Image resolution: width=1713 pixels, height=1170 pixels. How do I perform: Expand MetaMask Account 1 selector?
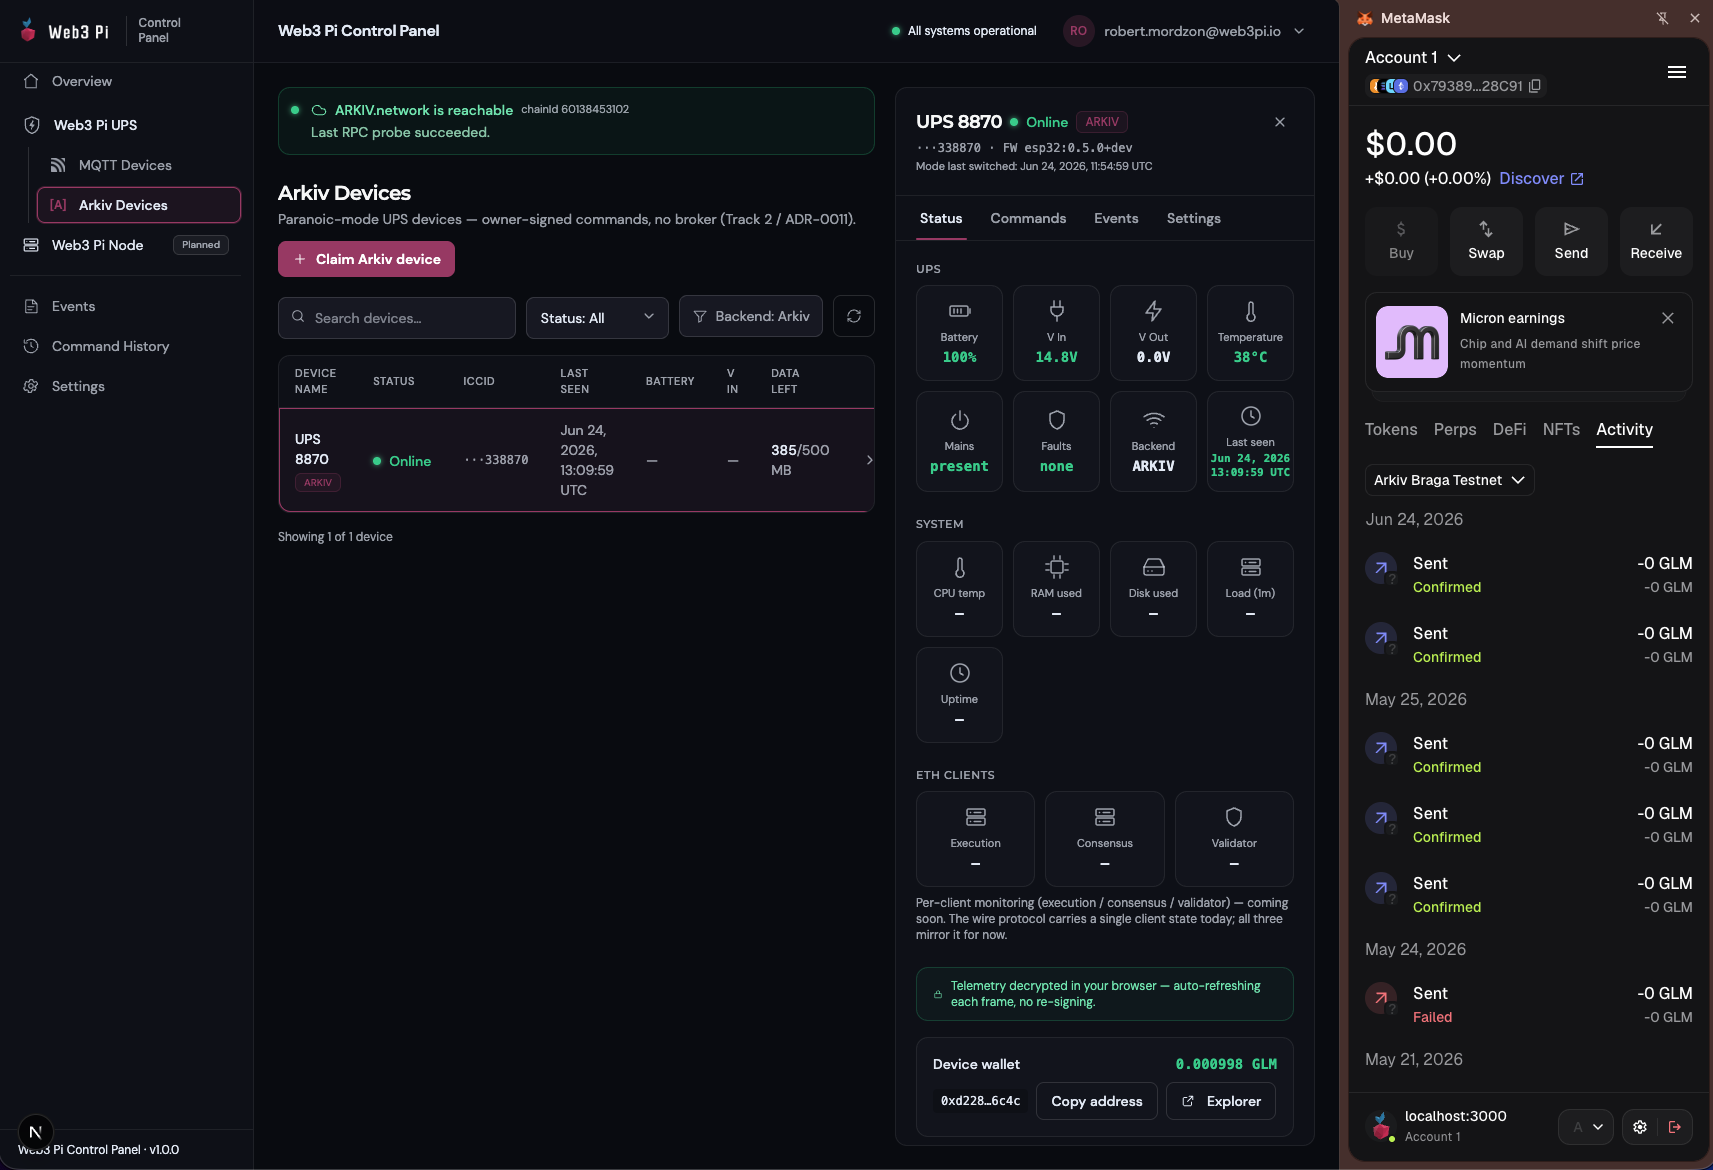coord(1413,58)
